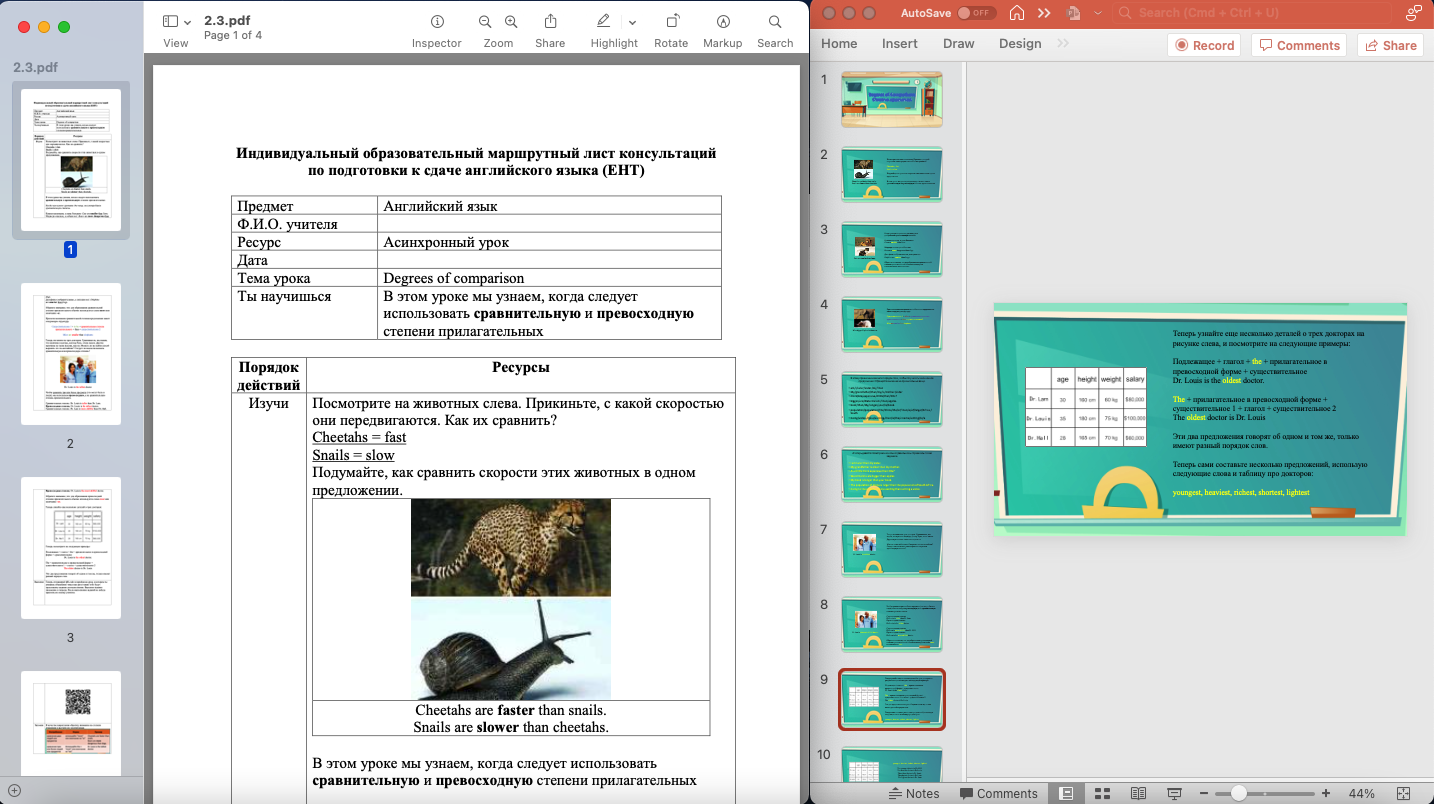This screenshot has height=804, width=1434.
Task: Start slide show from status bar
Action: click(1174, 793)
